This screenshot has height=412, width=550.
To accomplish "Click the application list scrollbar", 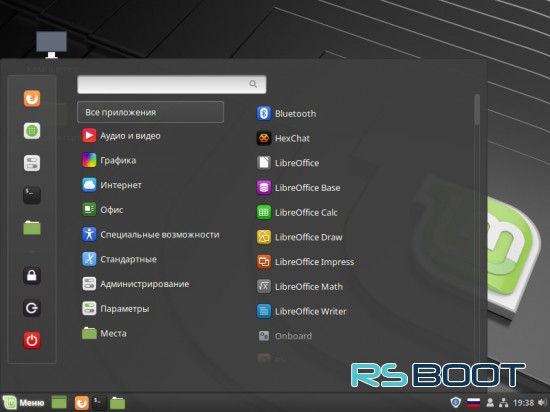I will (x=477, y=109).
